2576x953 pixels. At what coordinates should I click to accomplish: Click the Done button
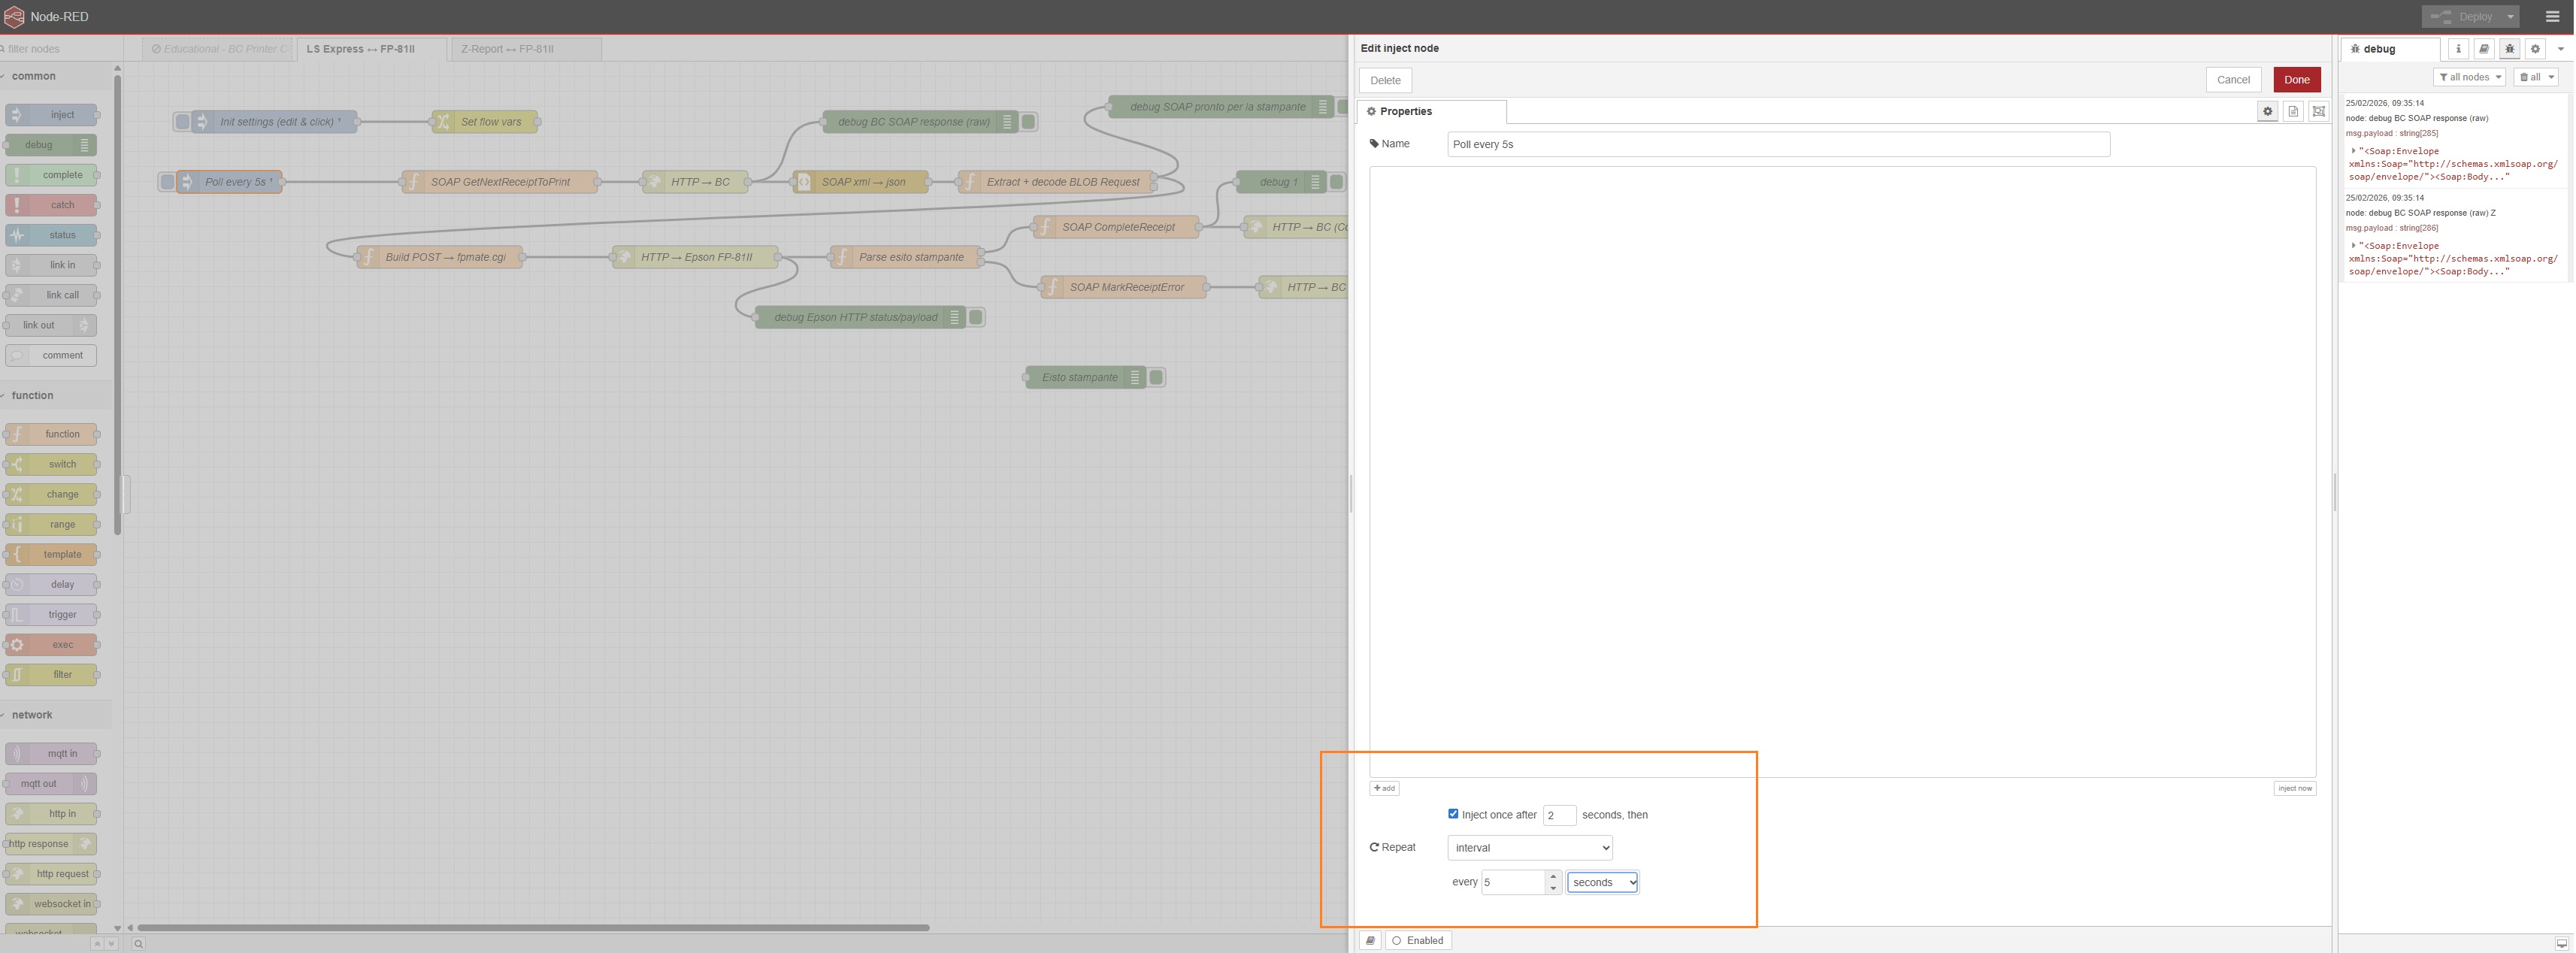coord(2296,80)
